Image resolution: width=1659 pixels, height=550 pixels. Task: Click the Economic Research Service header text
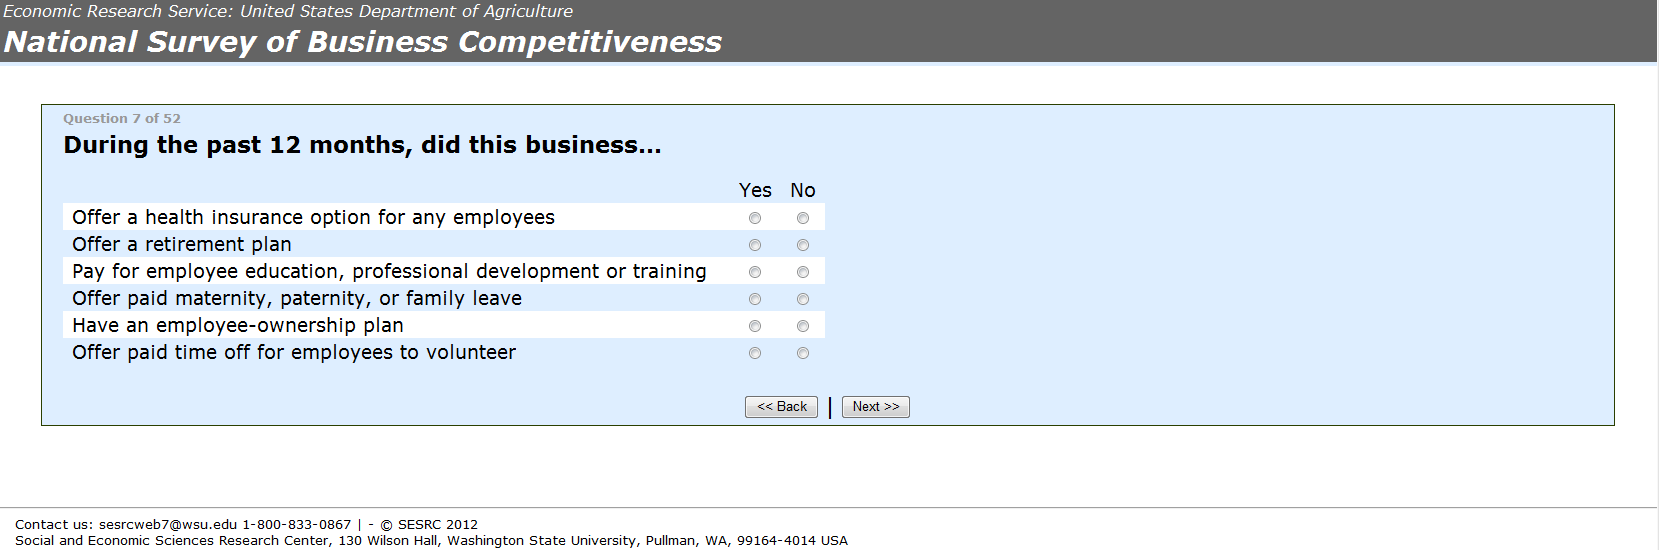point(288,11)
